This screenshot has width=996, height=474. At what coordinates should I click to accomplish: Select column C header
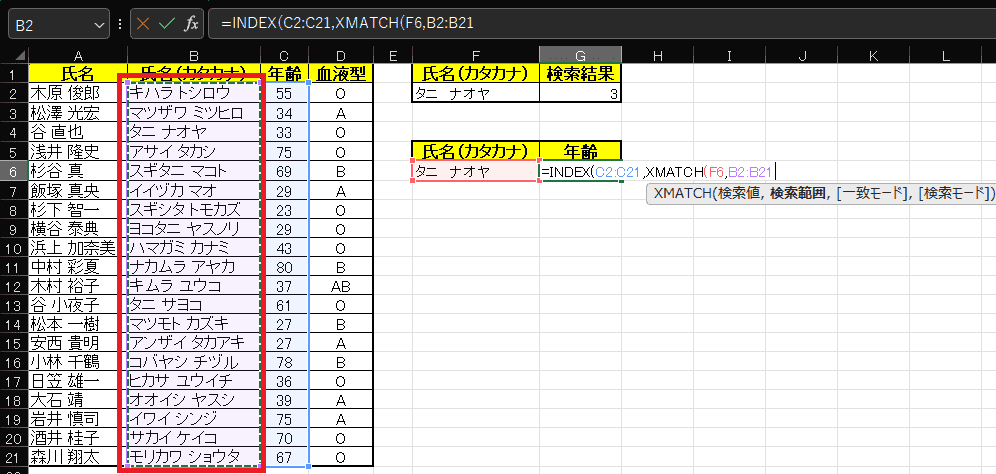click(x=285, y=54)
